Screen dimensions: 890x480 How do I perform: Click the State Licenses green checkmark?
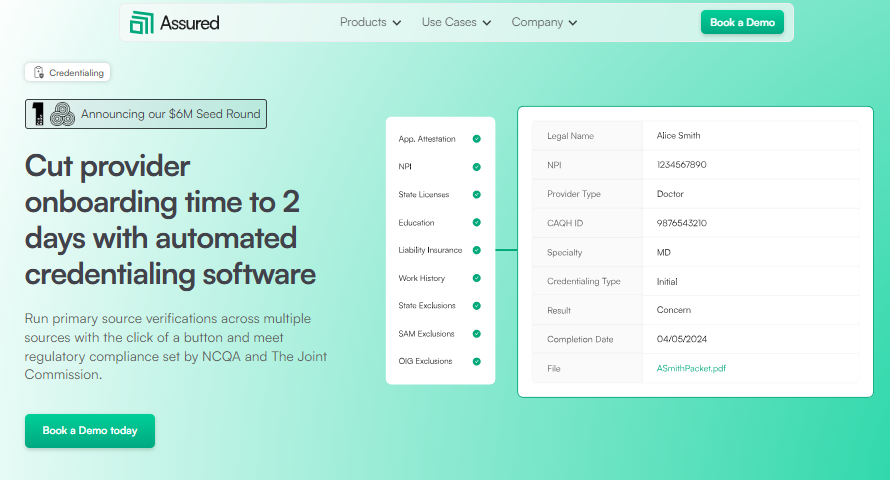coord(477,195)
